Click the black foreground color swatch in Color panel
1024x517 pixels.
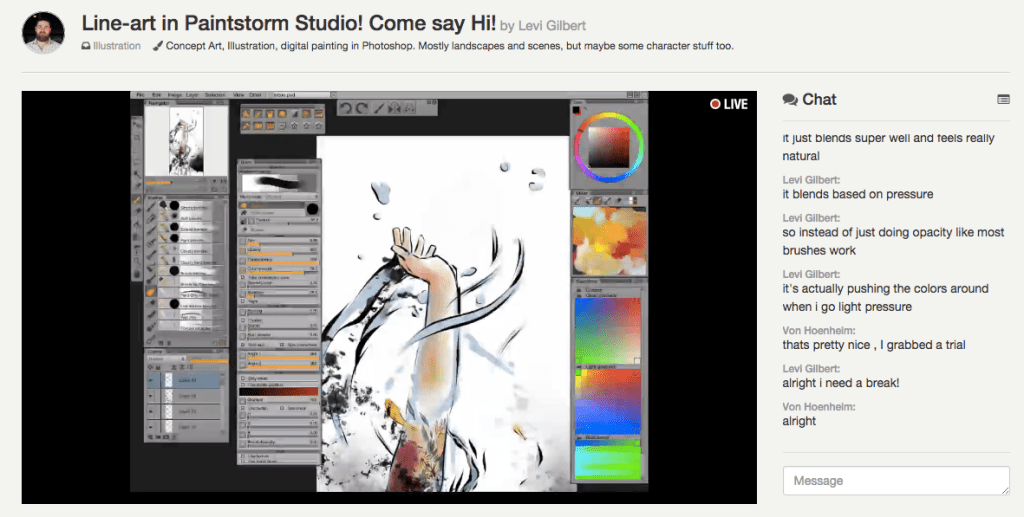click(x=577, y=111)
